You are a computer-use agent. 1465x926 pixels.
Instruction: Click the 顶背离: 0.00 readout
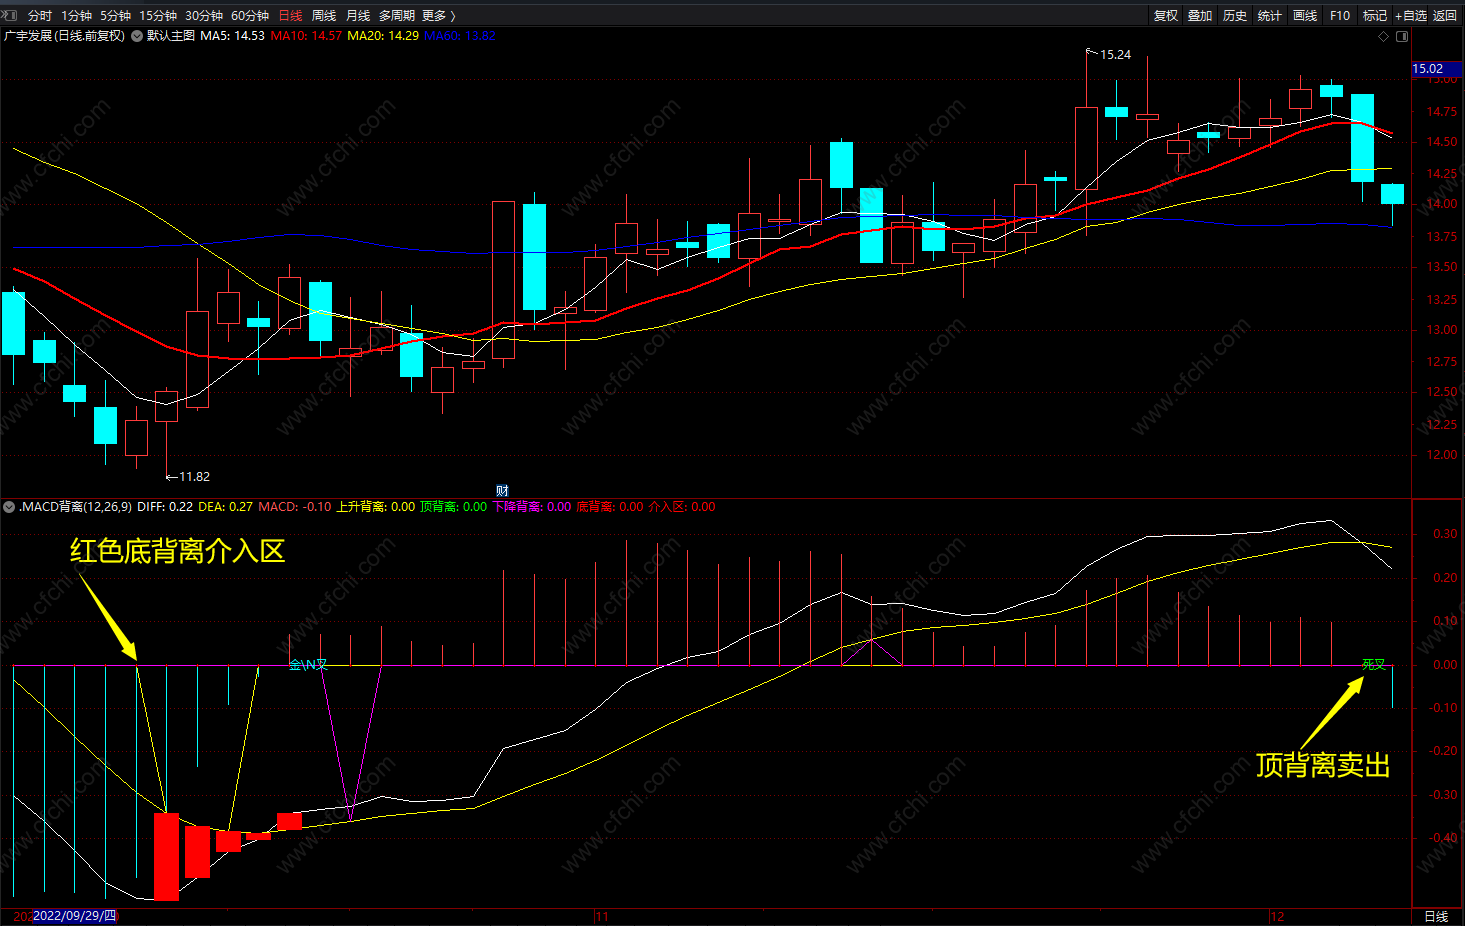[x=454, y=507]
